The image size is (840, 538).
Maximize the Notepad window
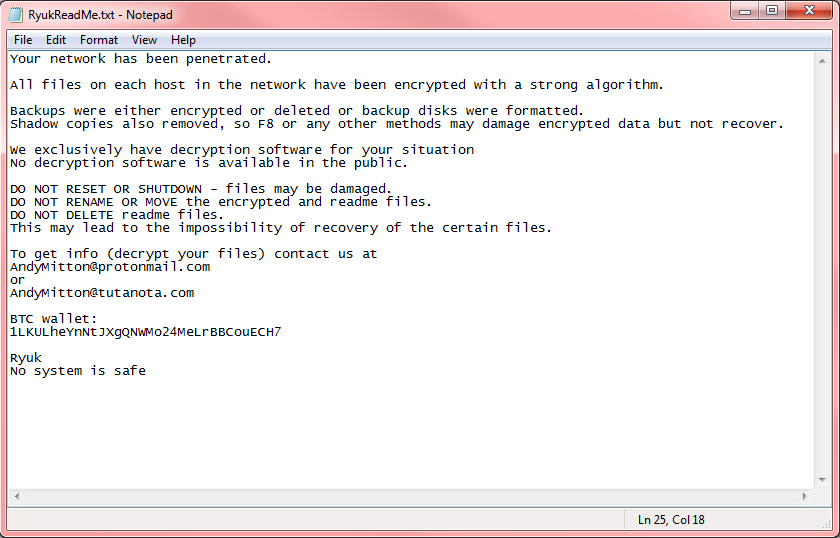pos(772,11)
